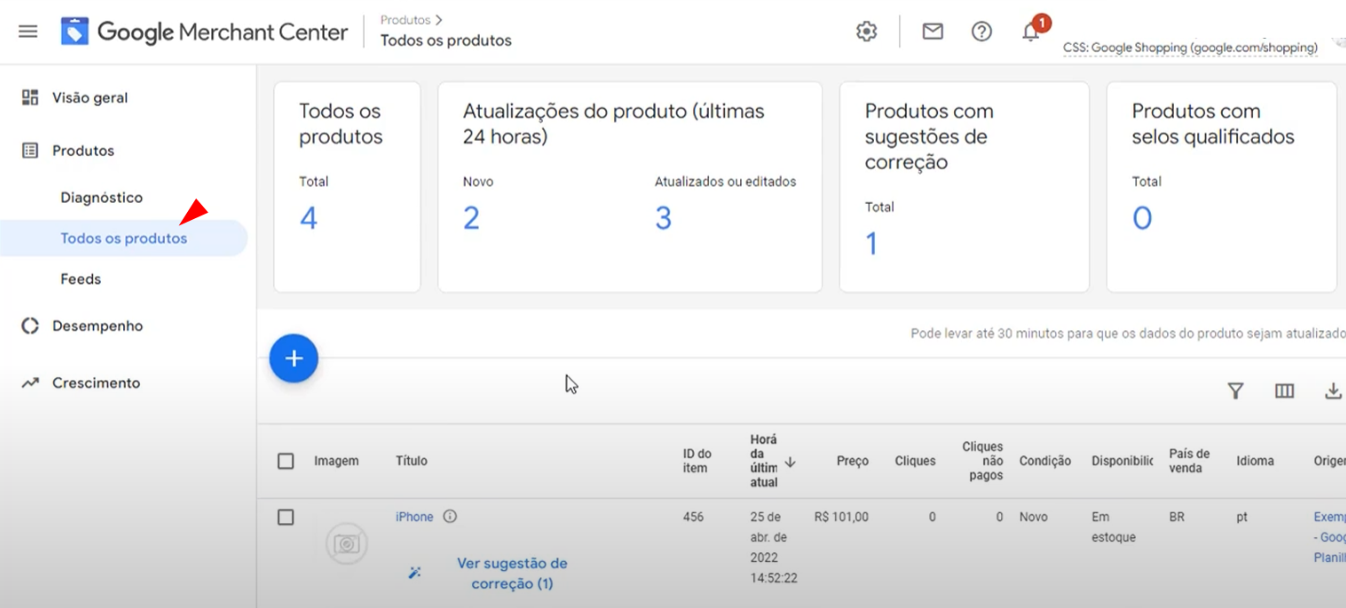
Task: Click Ver sugestão de correção (1)
Action: pos(512,573)
